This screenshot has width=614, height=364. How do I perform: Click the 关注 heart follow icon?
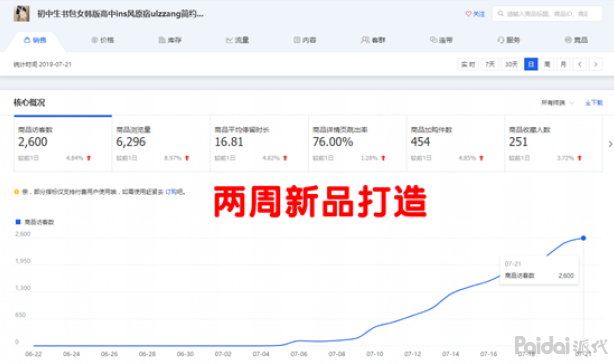click(468, 14)
